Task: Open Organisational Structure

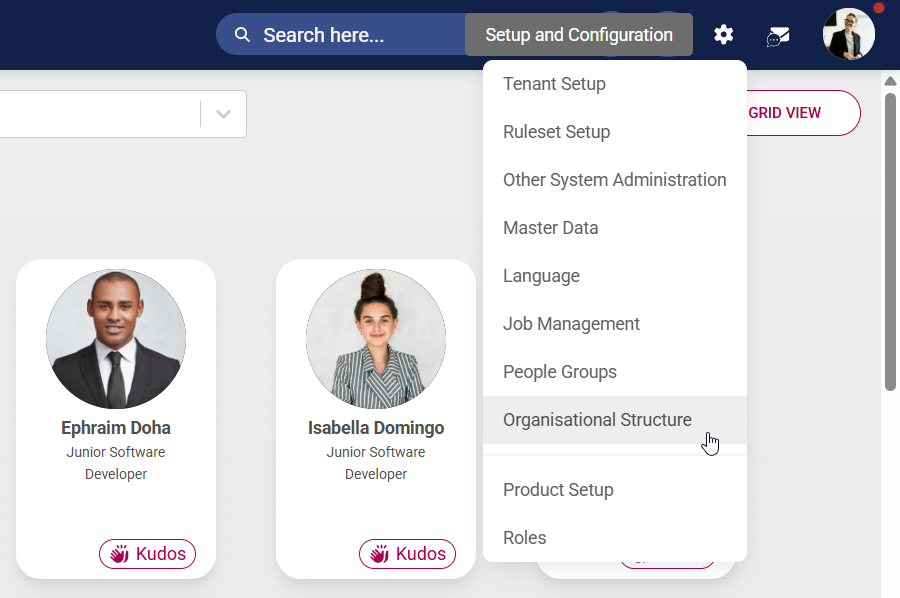Action: (597, 420)
